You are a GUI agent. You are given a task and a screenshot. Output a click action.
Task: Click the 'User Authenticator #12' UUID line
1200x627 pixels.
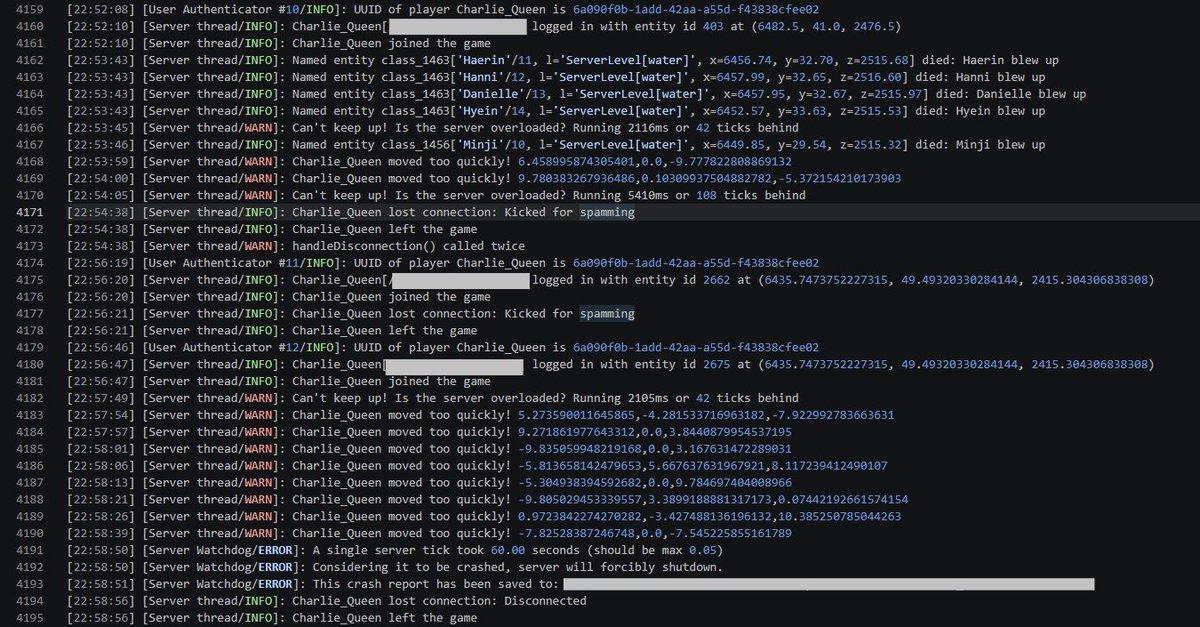443,348
